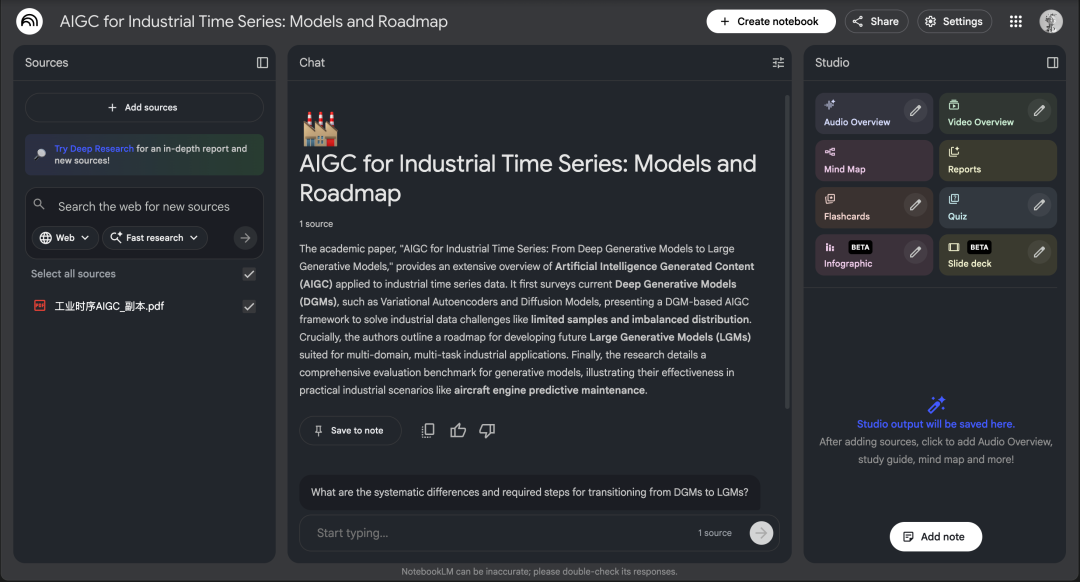Image resolution: width=1080 pixels, height=582 pixels.
Task: Open Google apps grid
Action: 1015,21
